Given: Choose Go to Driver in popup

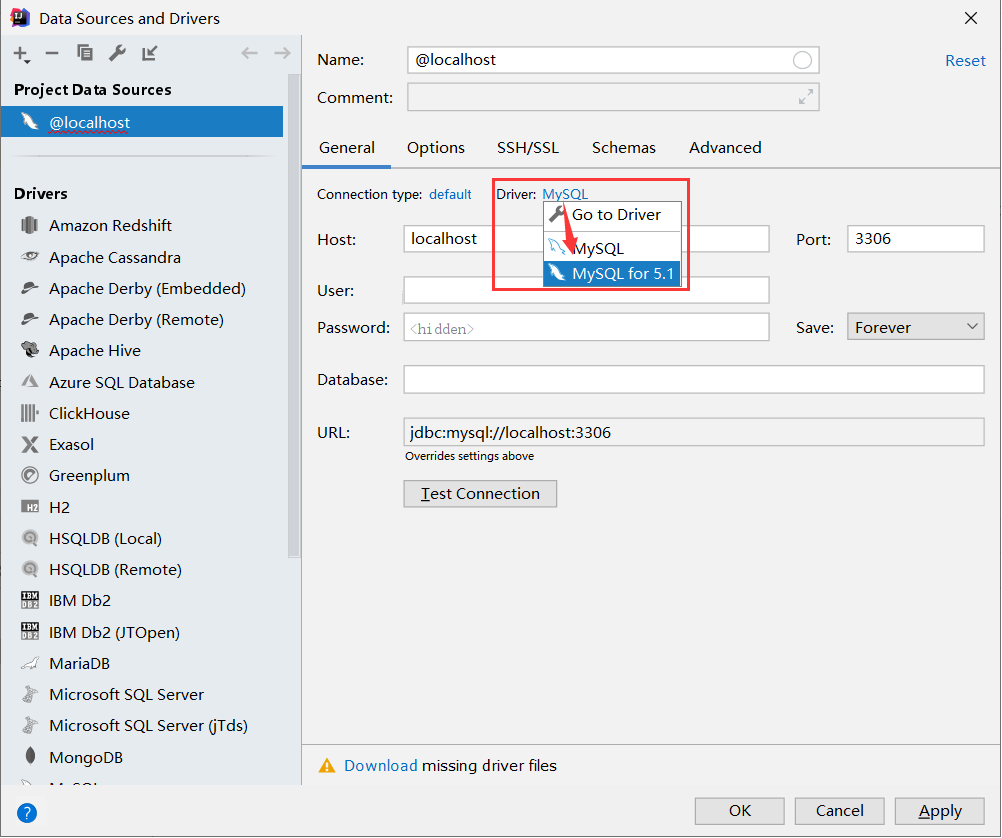Looking at the screenshot, I should [612, 215].
